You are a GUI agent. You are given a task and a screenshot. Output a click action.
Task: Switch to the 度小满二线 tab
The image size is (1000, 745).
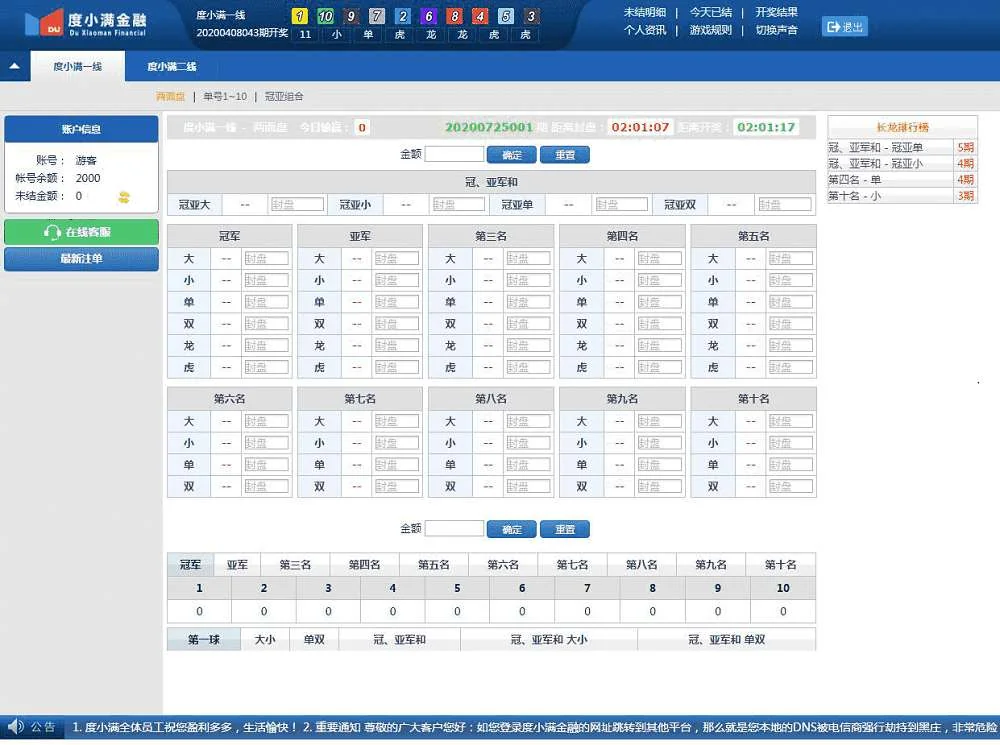[172, 67]
